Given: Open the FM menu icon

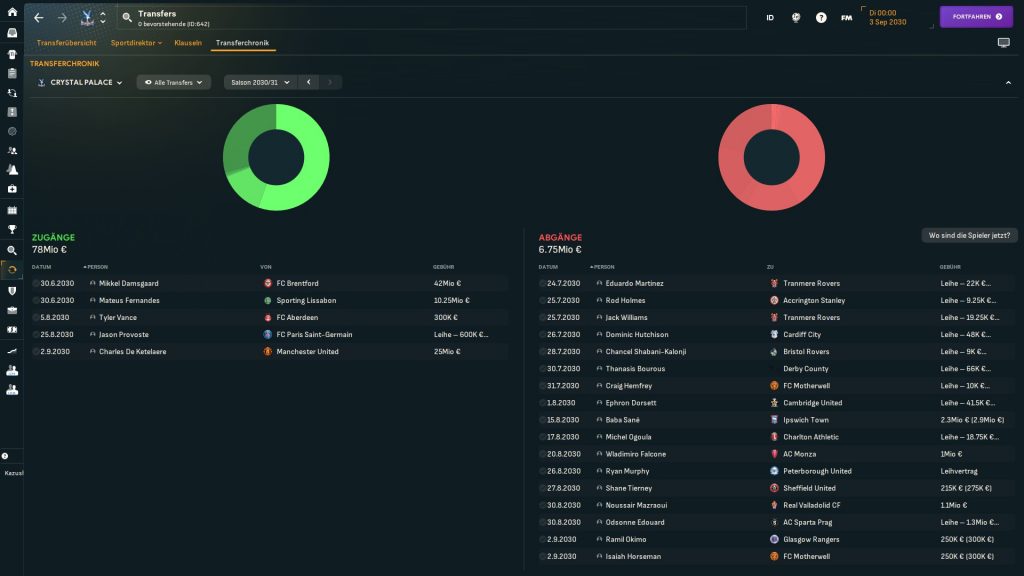Looking at the screenshot, I should [x=847, y=17].
